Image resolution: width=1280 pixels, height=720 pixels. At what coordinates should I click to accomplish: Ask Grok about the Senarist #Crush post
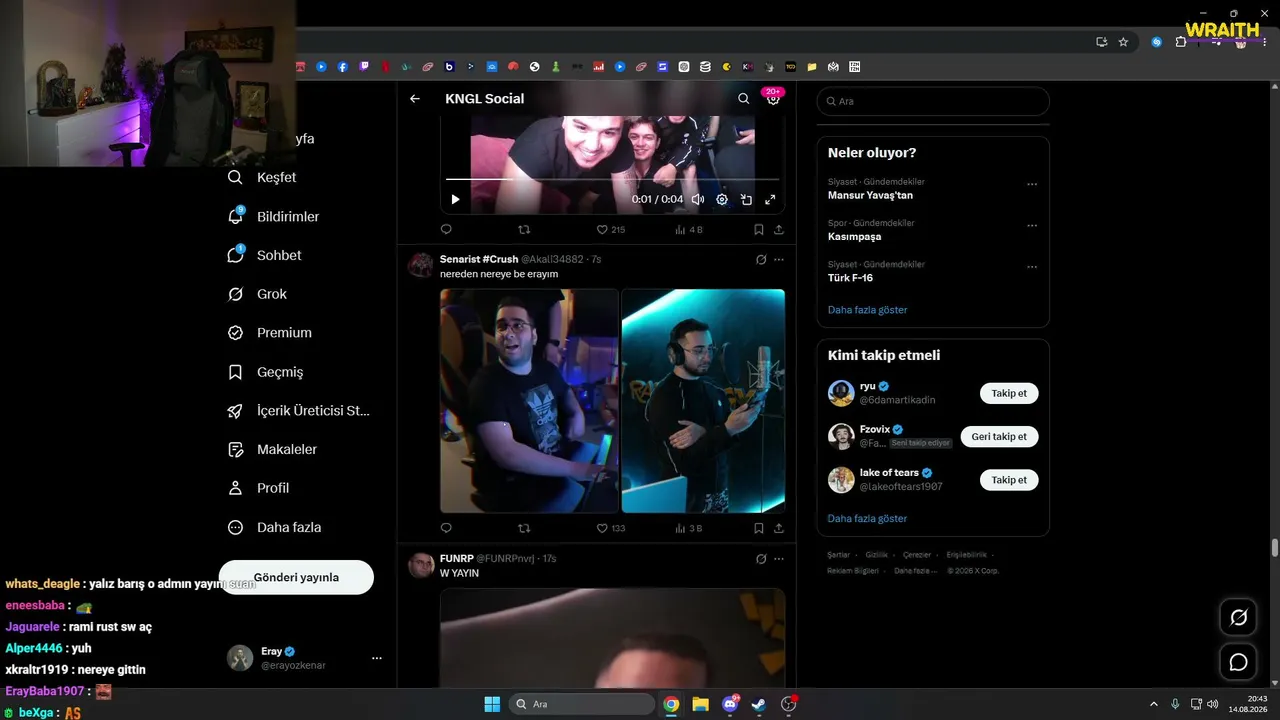click(761, 260)
